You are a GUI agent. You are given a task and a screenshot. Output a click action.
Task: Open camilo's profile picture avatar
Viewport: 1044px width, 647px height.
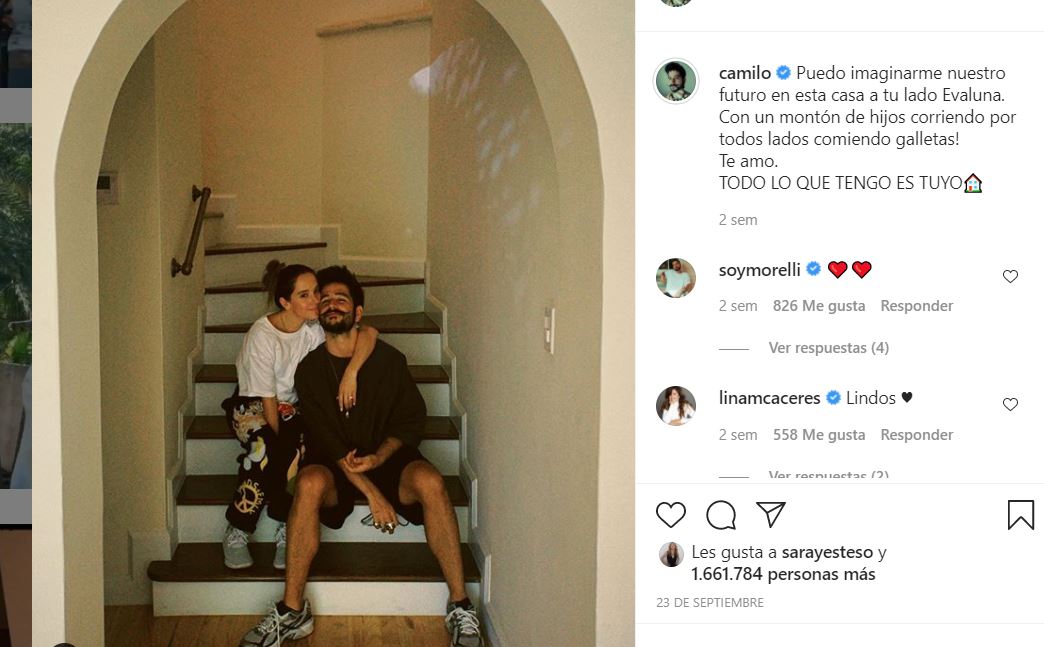pos(676,81)
